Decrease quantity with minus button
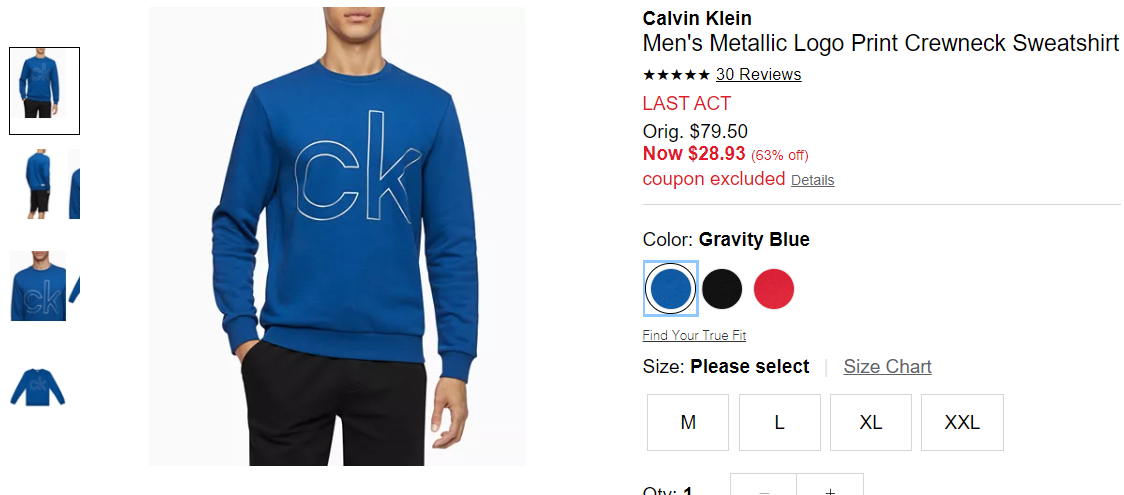The height and width of the screenshot is (495, 1124). (763, 487)
